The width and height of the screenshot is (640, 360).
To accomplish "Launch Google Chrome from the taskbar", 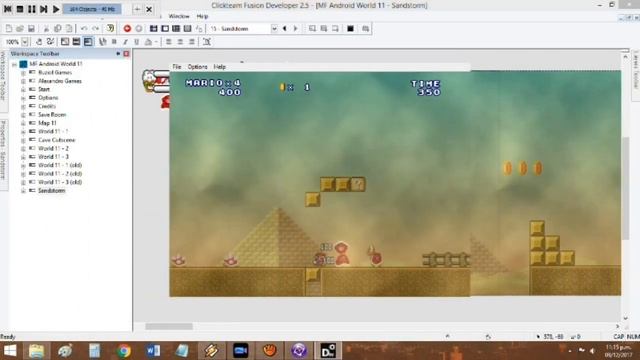I will [x=124, y=351].
